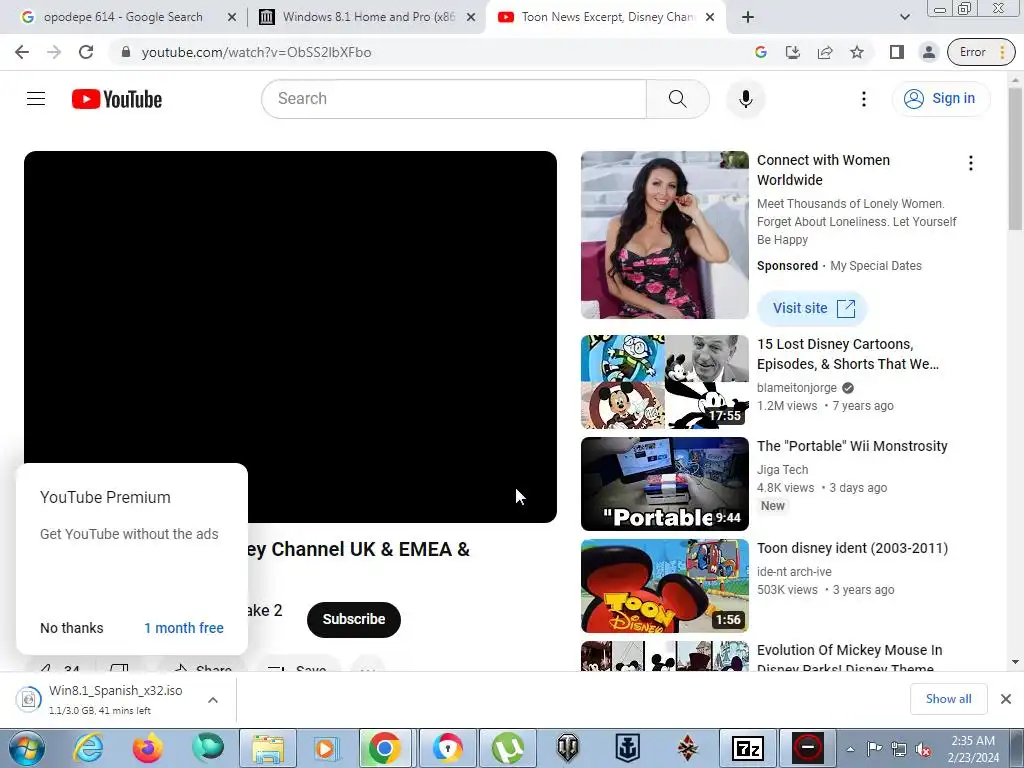Accept the 1 month free offer

(x=184, y=628)
